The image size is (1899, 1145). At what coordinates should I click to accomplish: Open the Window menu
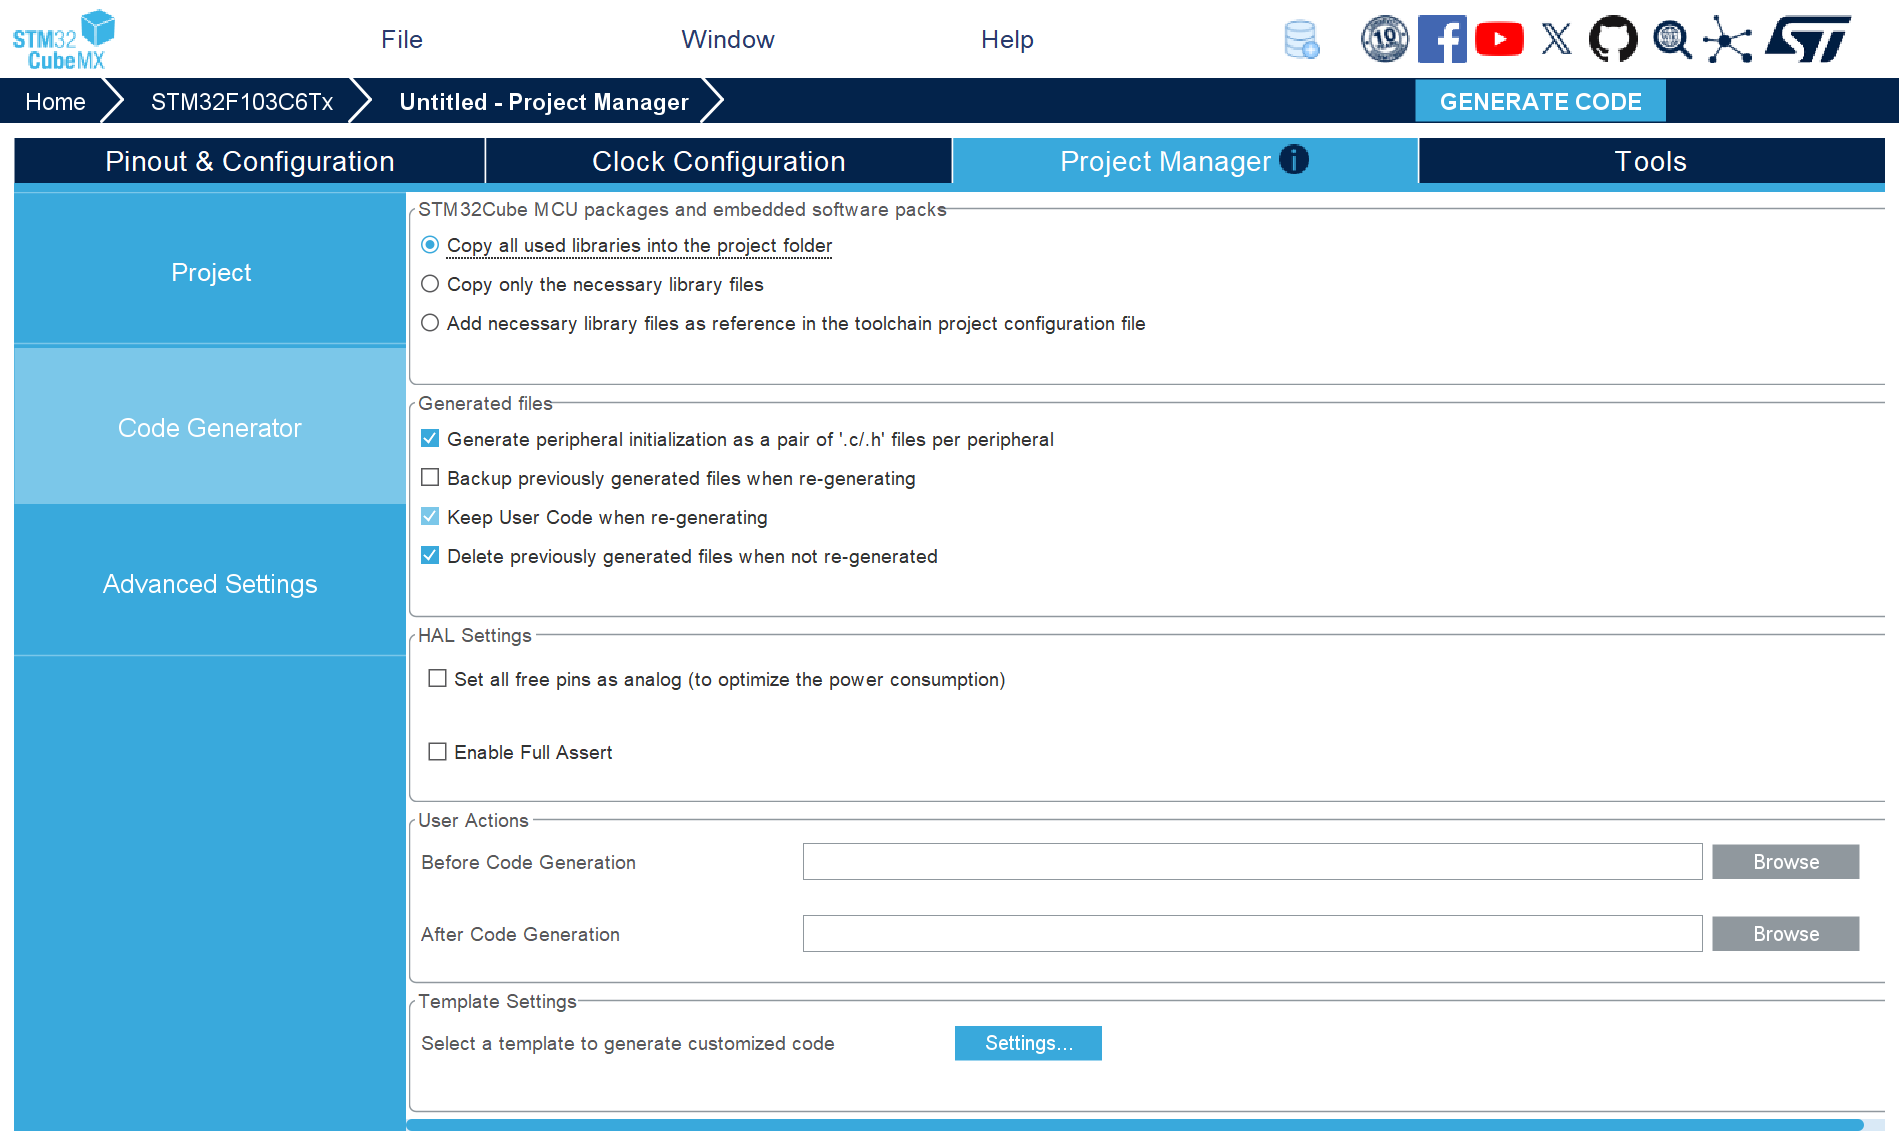click(728, 40)
